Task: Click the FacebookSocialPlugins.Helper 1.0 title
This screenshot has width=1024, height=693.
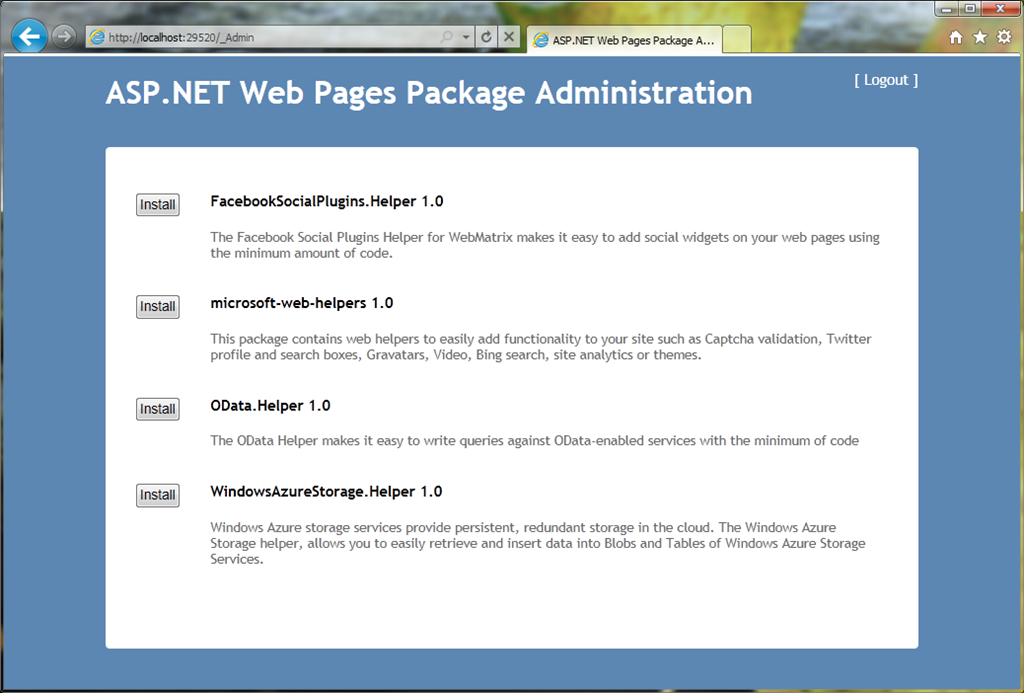Action: 327,201
